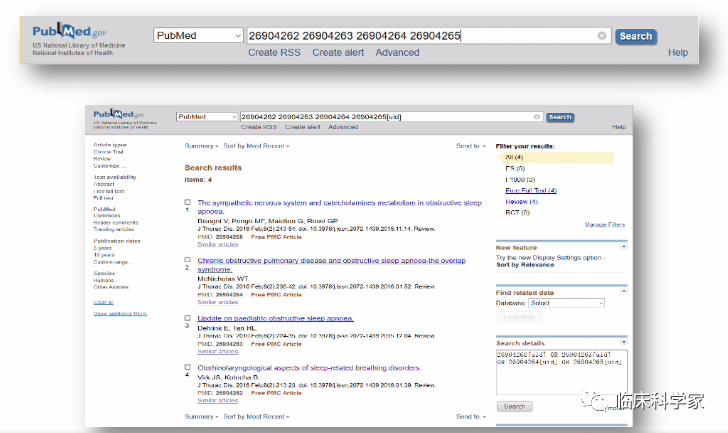Click the results page Search button

[560, 117]
